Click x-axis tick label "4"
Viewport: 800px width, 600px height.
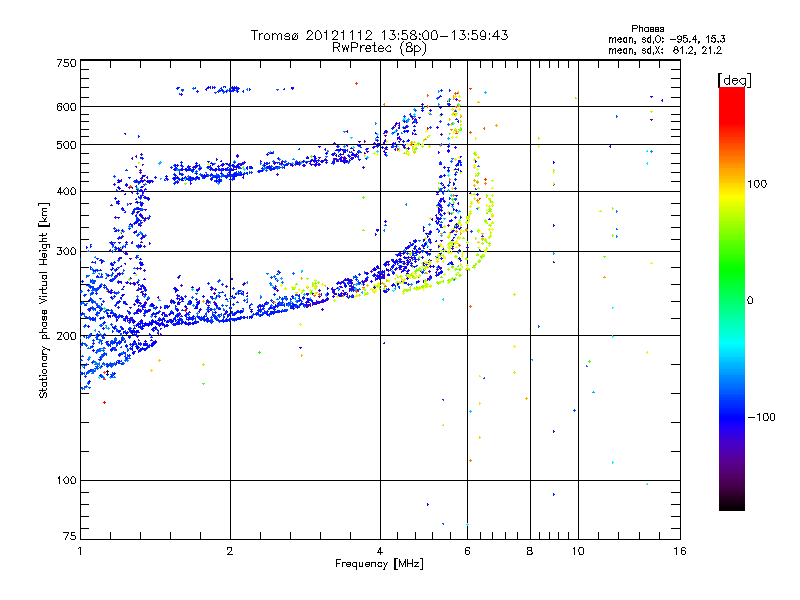coord(380,551)
